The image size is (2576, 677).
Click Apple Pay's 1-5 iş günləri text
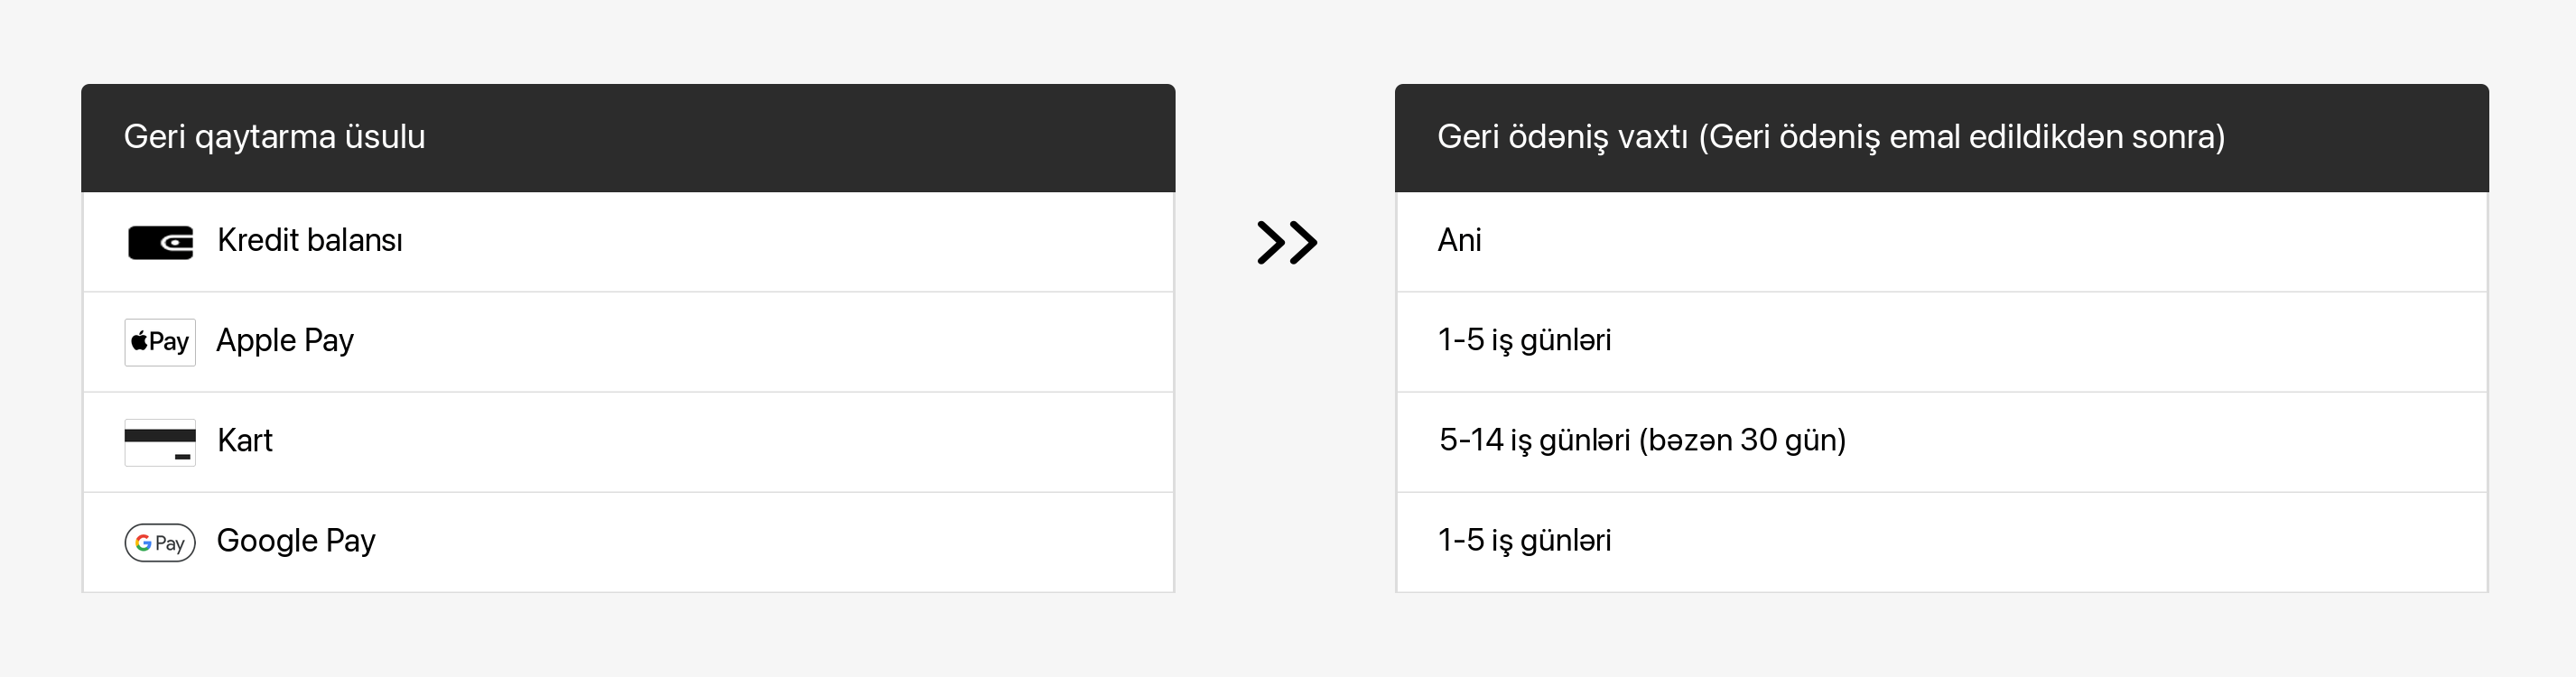tap(1524, 341)
